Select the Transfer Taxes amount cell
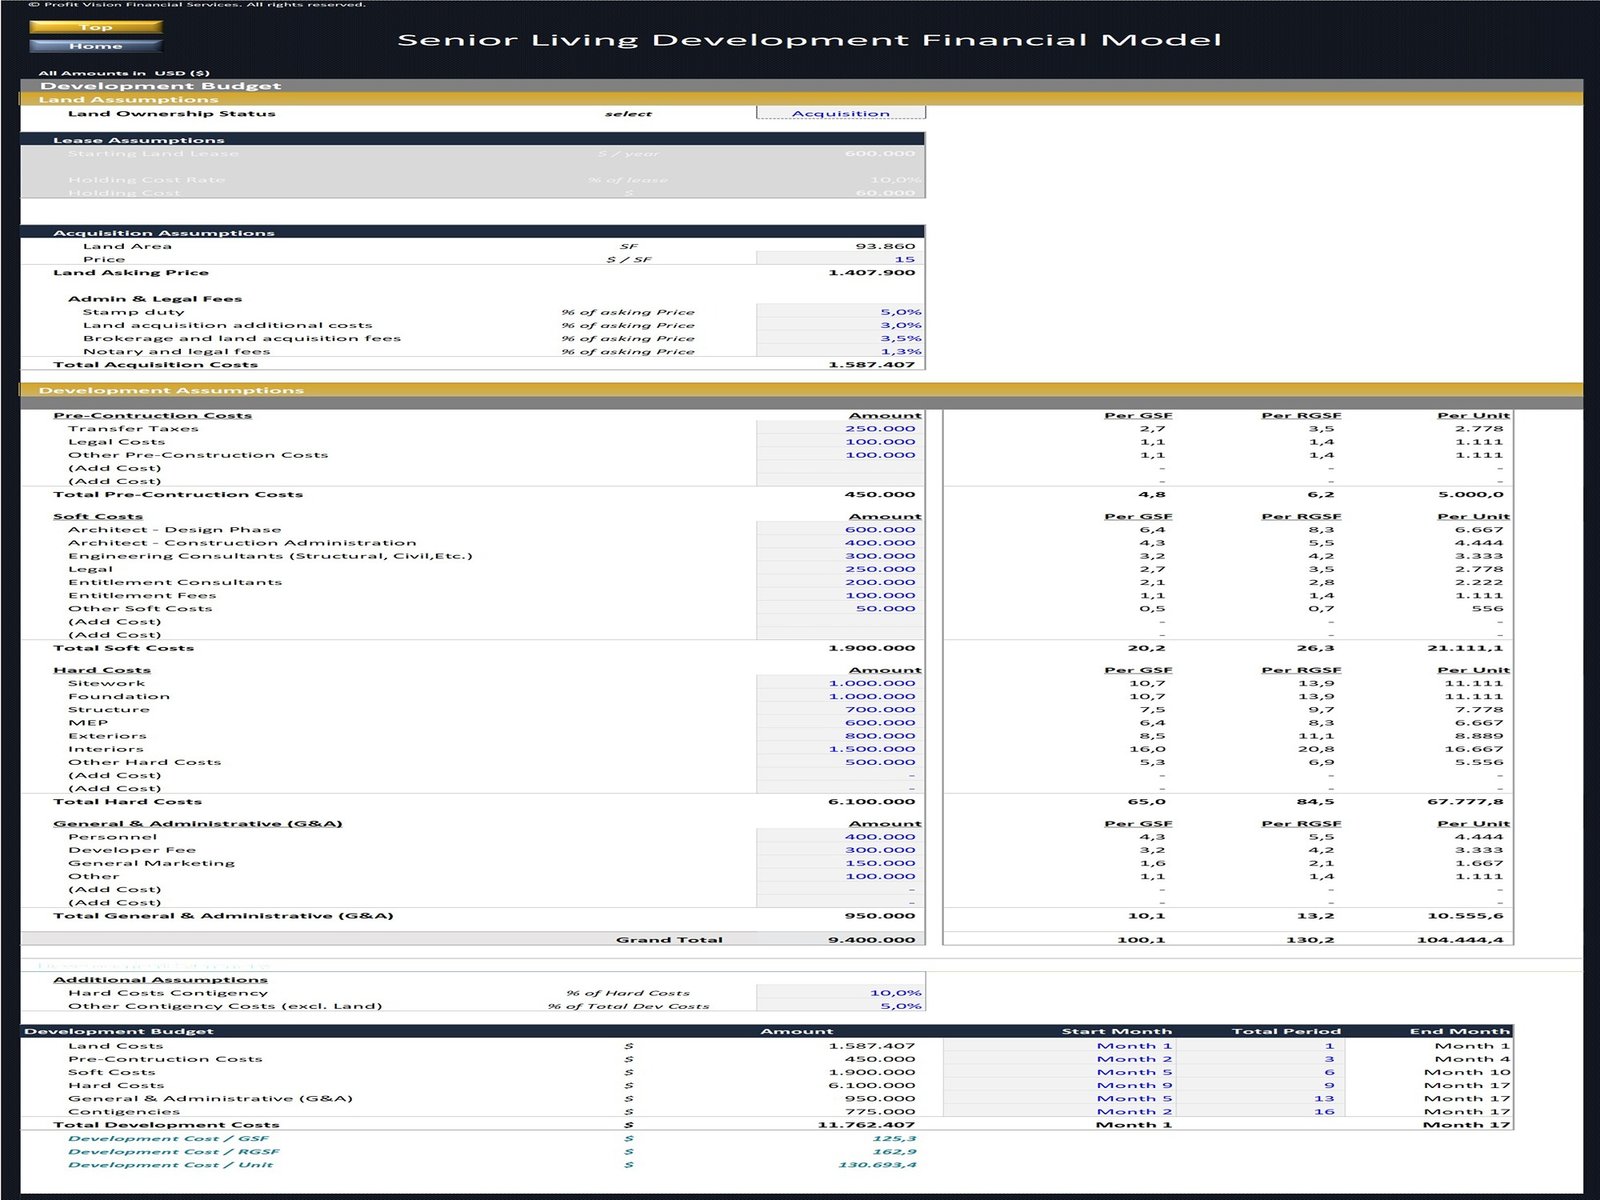This screenshot has height=1200, width=1600. (x=840, y=428)
